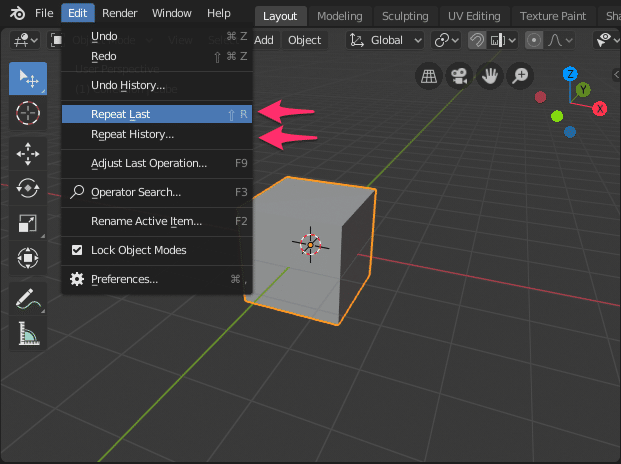Click the transform orientation axes icon
This screenshot has width=621, height=464.
[x=357, y=40]
